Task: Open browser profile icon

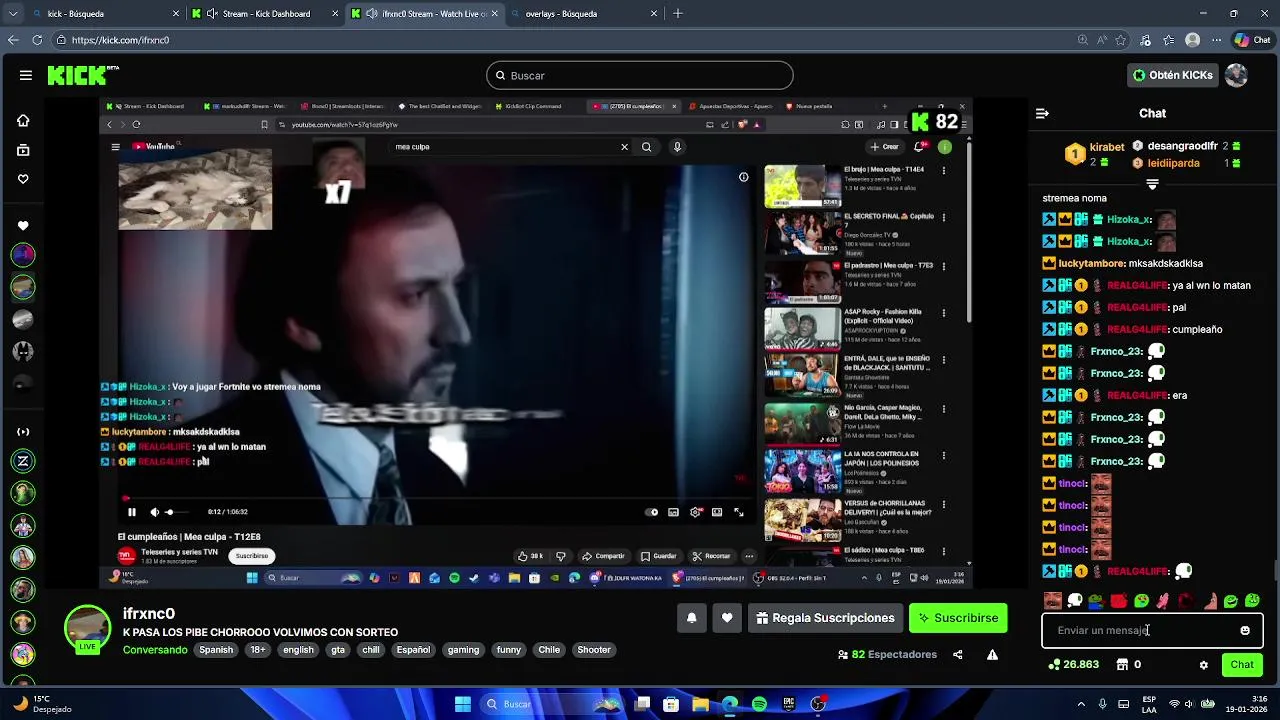Action: point(1192,40)
